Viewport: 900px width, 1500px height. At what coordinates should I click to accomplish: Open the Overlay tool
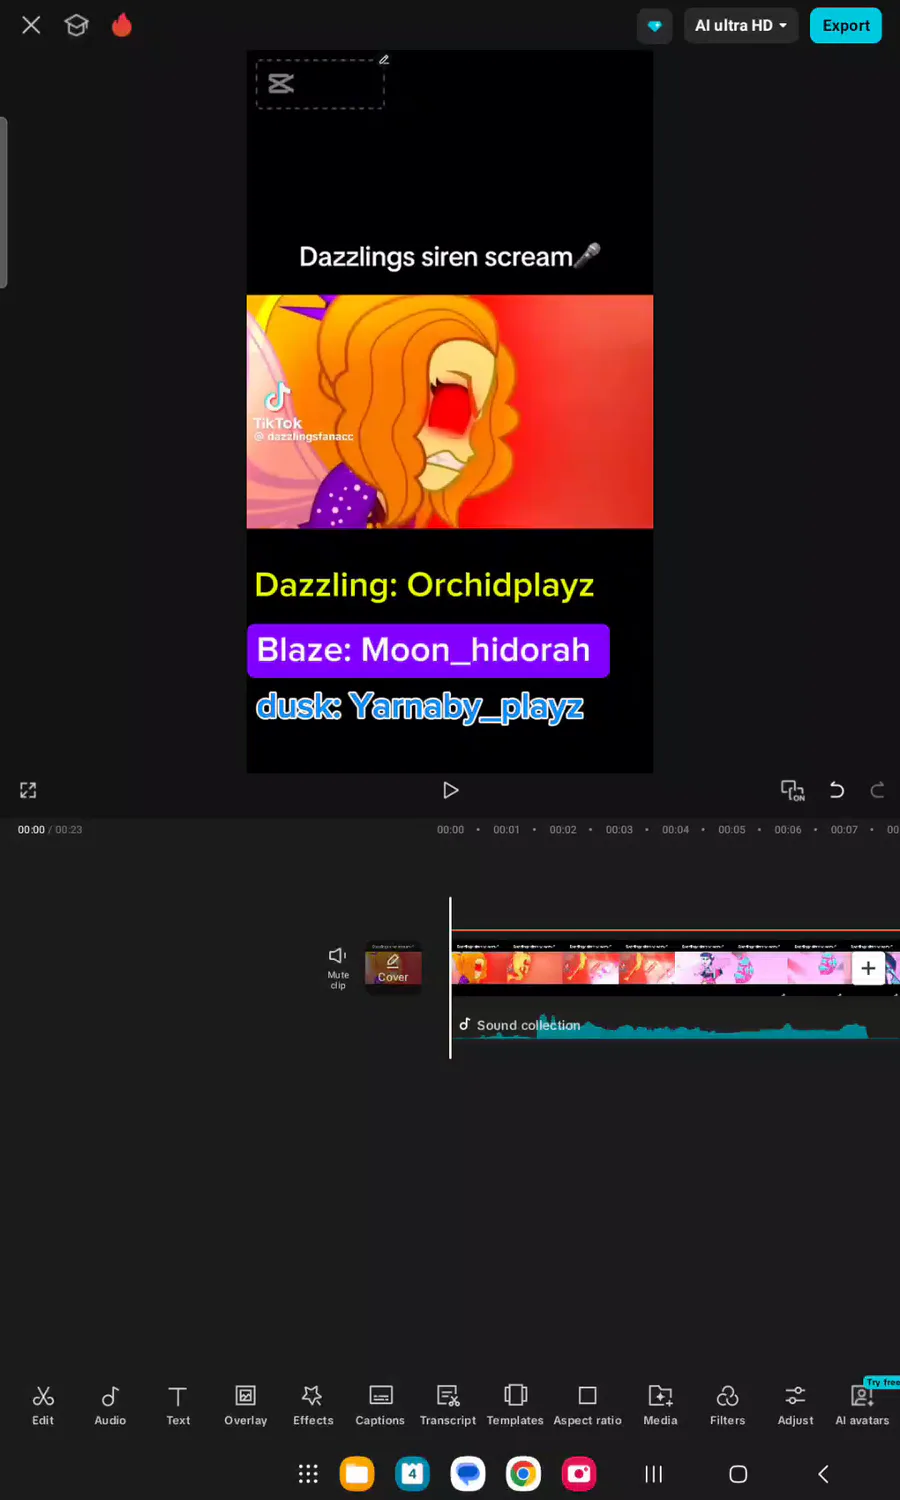246,1404
